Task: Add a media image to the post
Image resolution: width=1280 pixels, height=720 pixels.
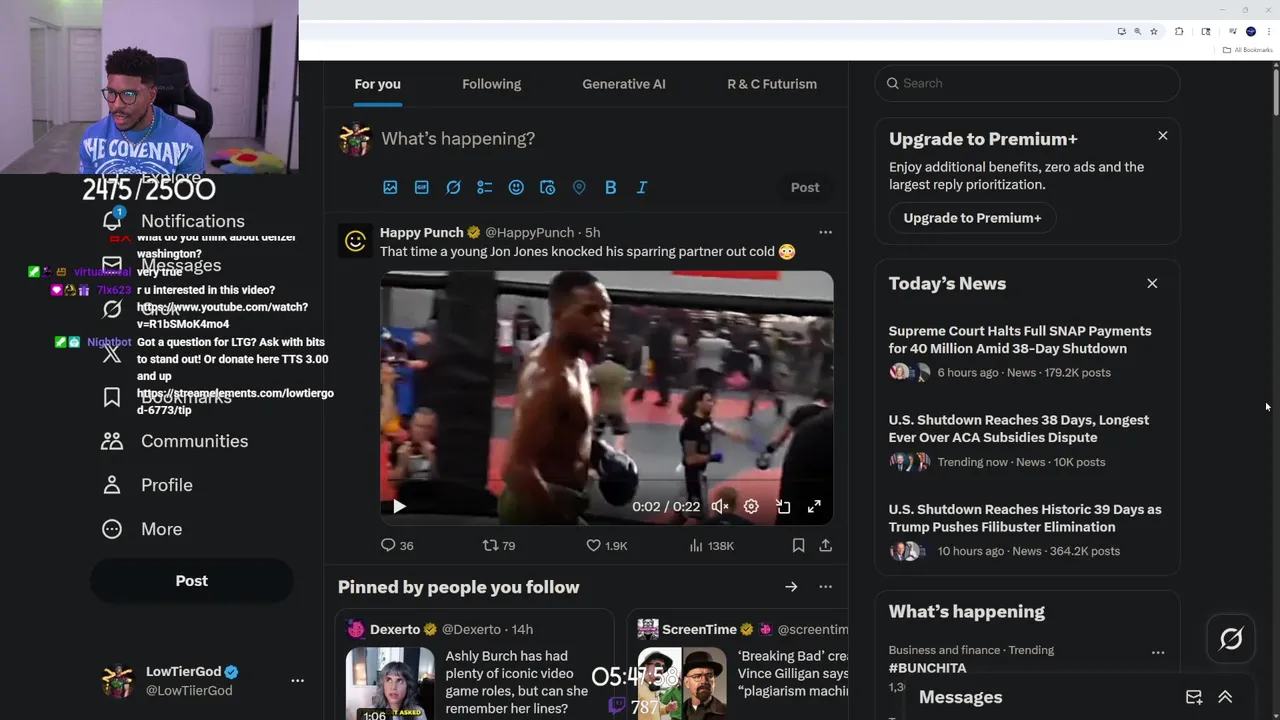Action: [x=390, y=187]
